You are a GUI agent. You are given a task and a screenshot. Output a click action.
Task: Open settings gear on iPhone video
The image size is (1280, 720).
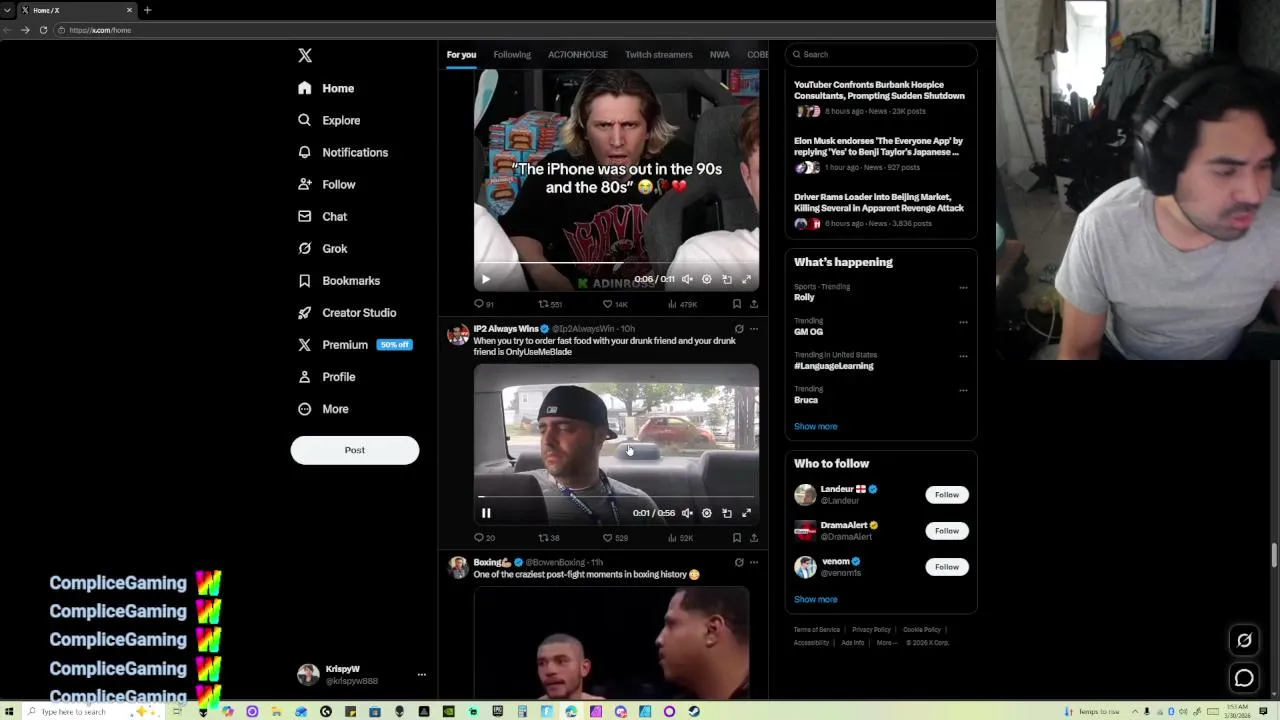[x=707, y=280]
